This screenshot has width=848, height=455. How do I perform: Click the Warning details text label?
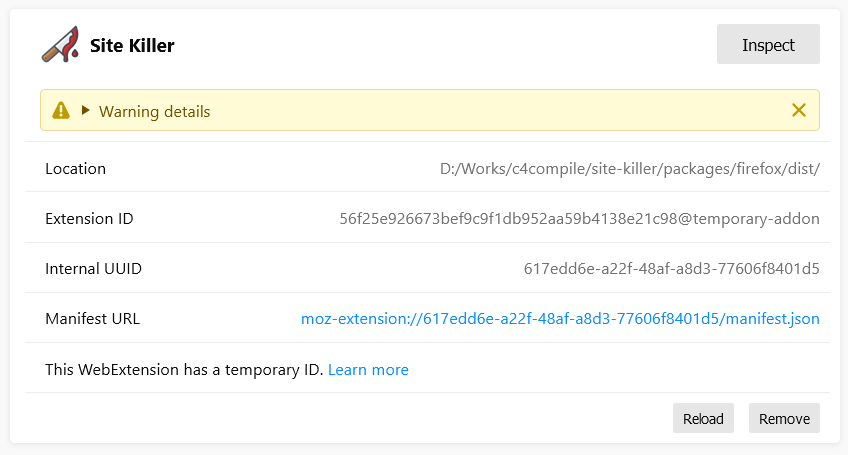[154, 111]
